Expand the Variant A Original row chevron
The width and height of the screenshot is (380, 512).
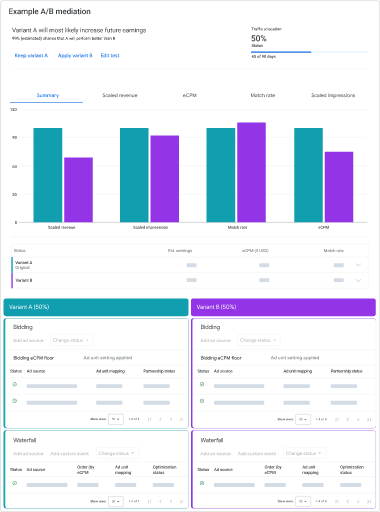pyautogui.click(x=358, y=265)
